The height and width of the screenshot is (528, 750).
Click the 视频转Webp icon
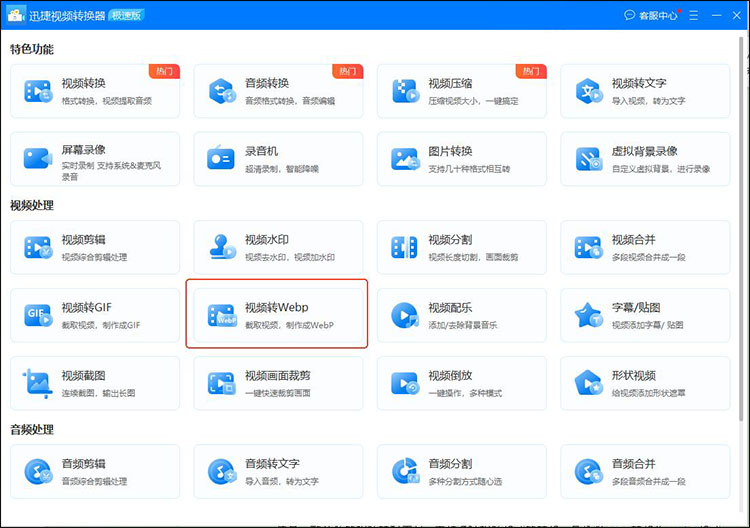[x=222, y=316]
